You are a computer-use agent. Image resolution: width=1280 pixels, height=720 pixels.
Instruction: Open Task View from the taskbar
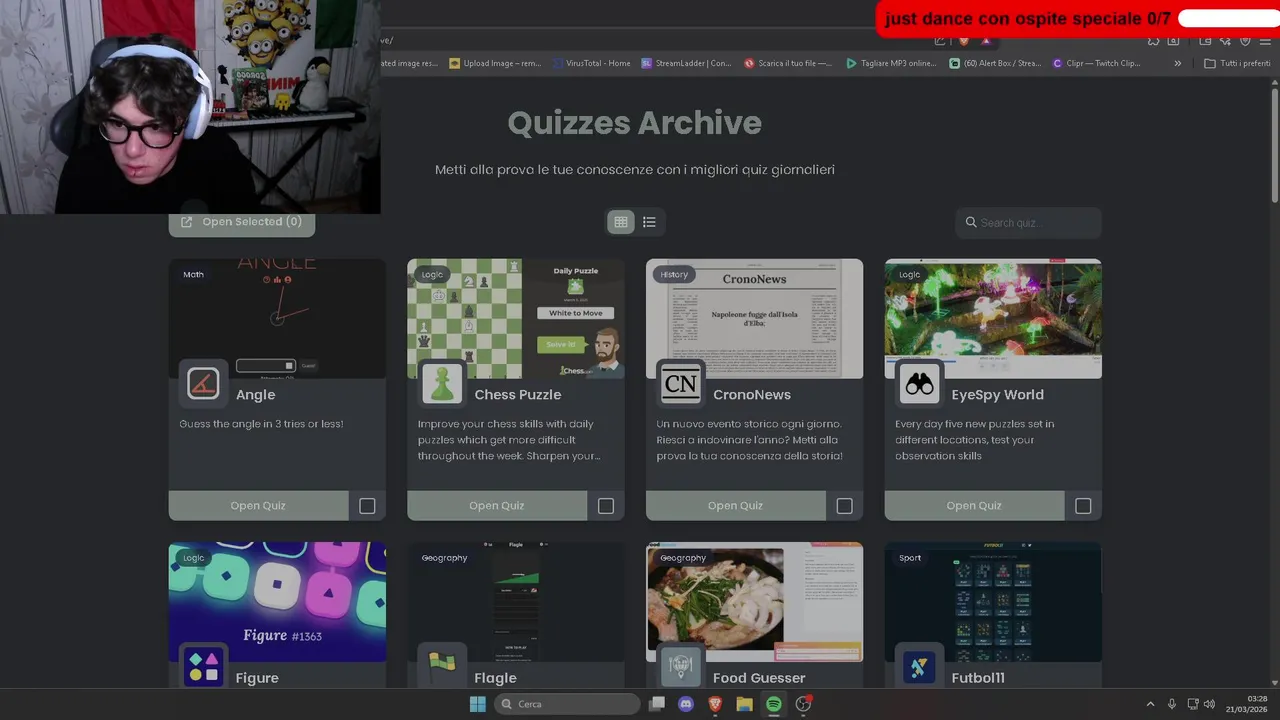coord(657,704)
